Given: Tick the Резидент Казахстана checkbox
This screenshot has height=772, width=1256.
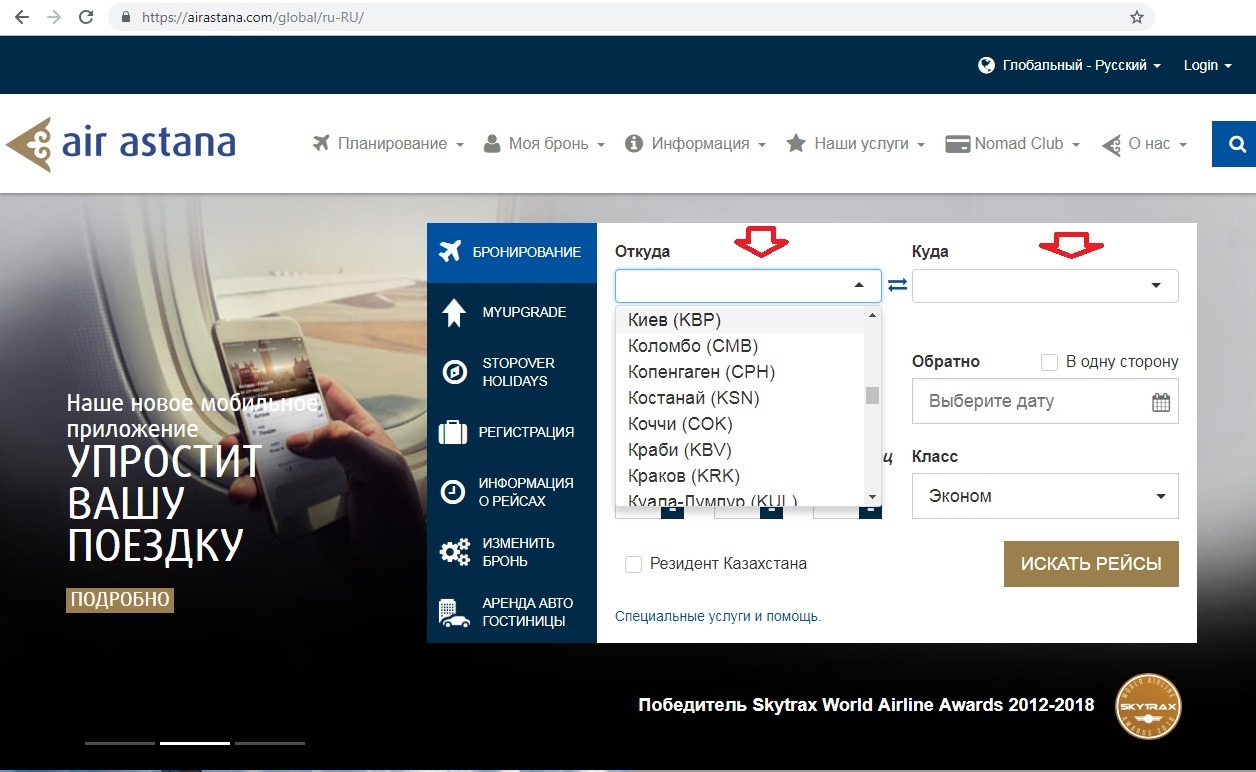Looking at the screenshot, I should coord(633,564).
